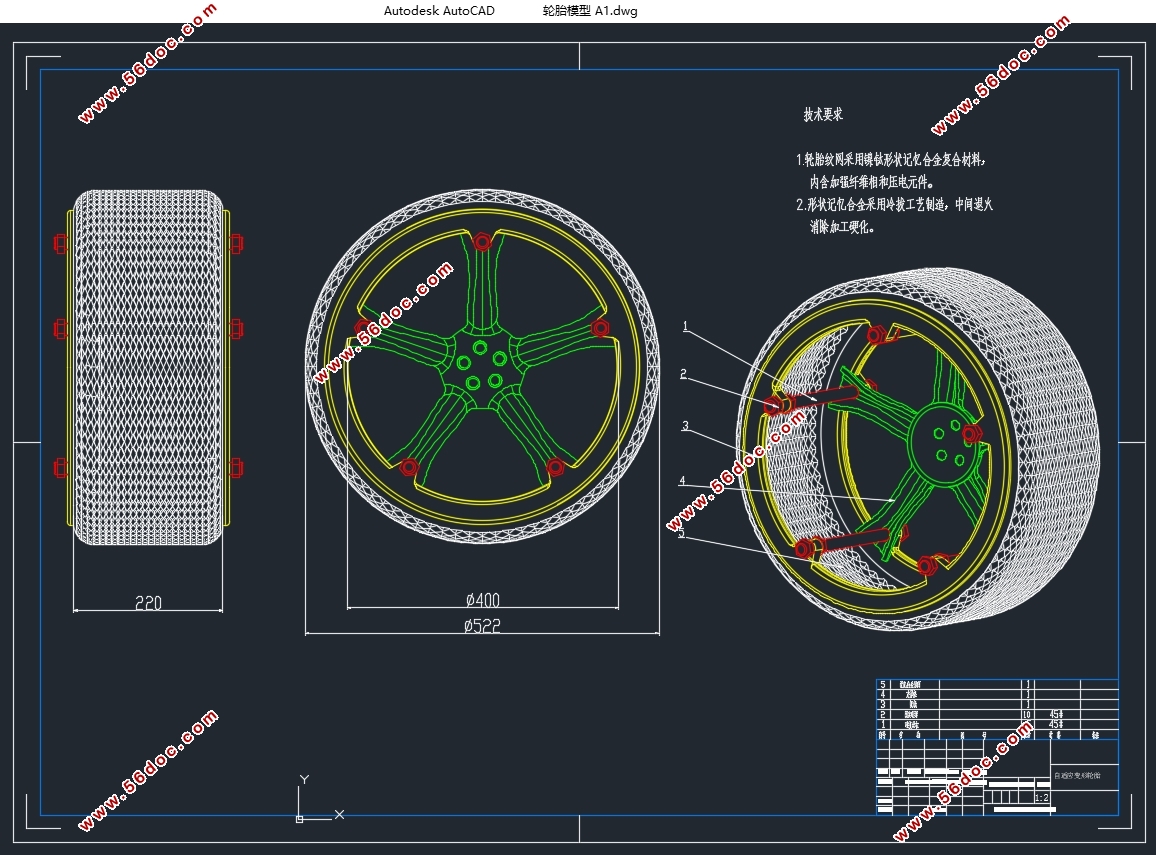This screenshot has width=1156, height=855.
Task: Click the file name 轮胎模型 A1.dwg
Action: [x=590, y=10]
